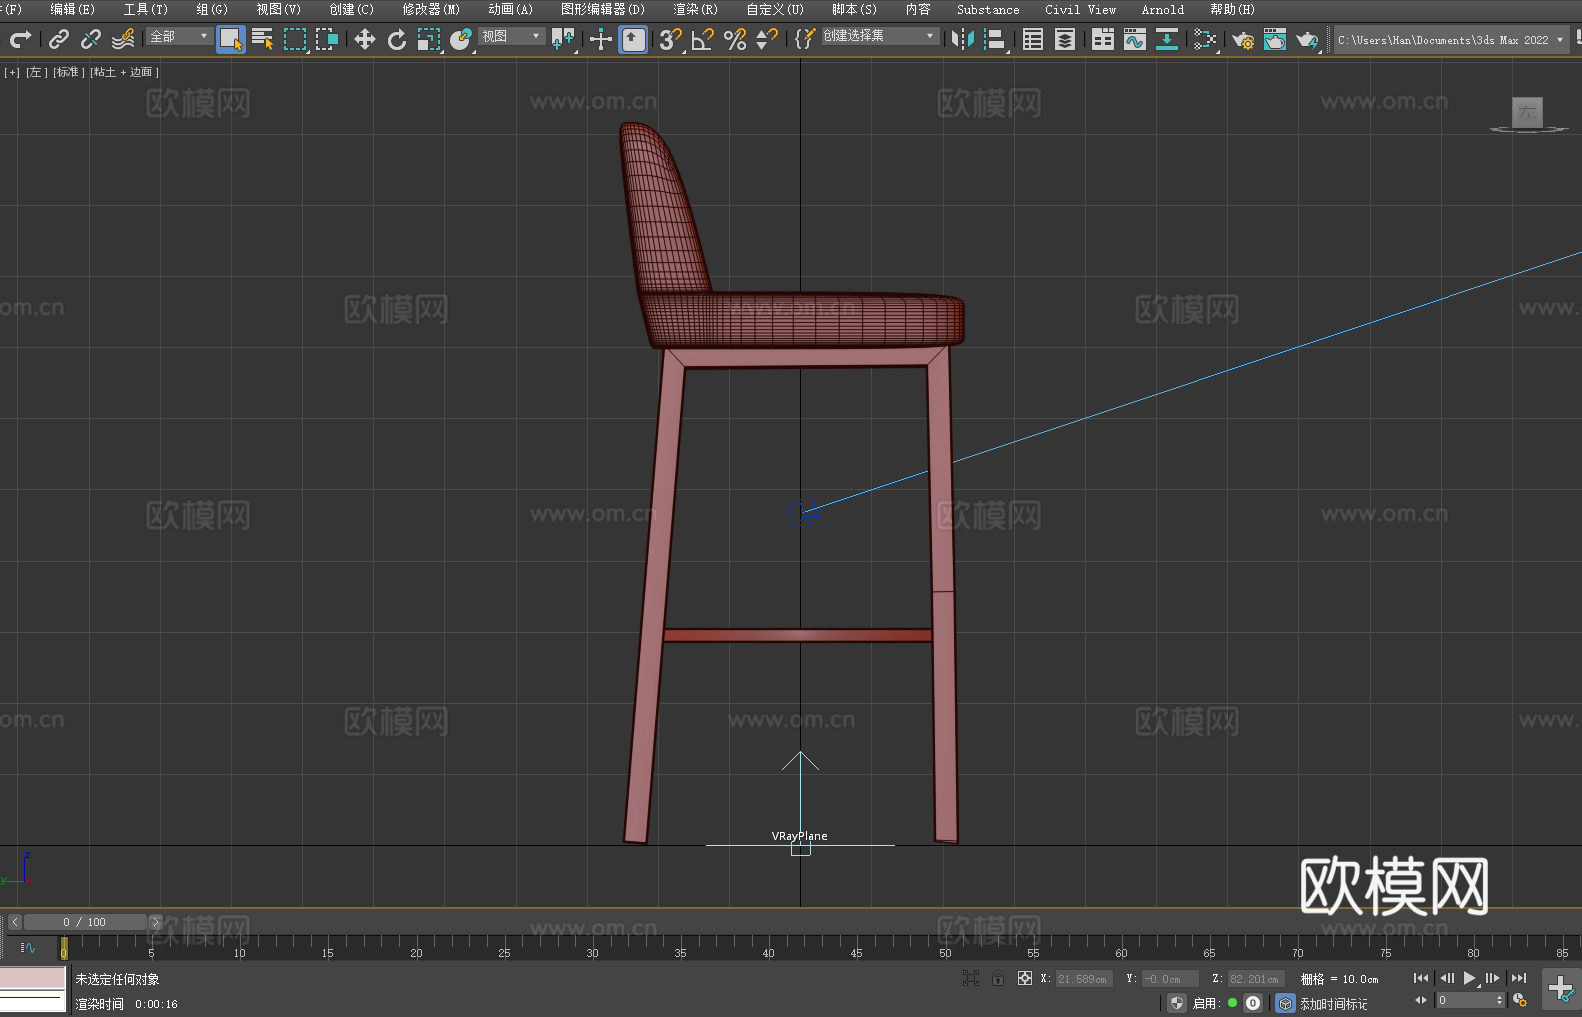Activate the Select Object tool

click(231, 39)
